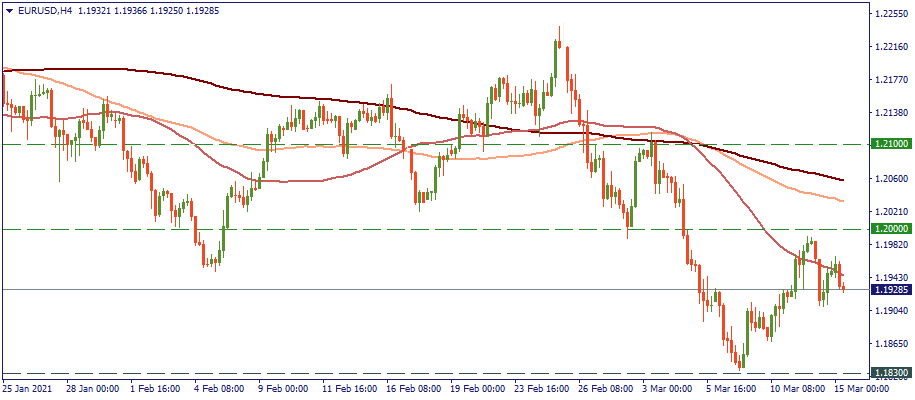Click the 25 Jan 2021 date label

[30, 388]
